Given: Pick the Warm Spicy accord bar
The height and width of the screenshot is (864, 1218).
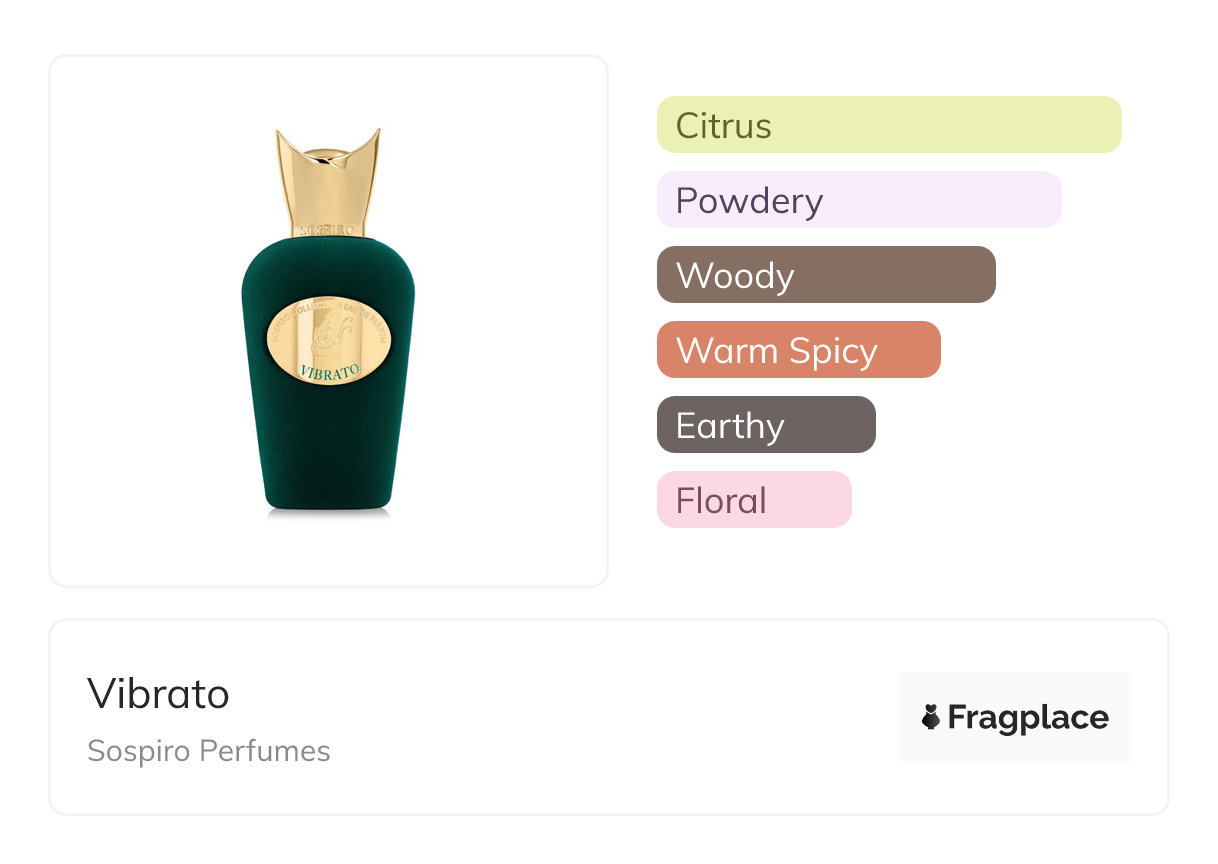Looking at the screenshot, I should (798, 350).
